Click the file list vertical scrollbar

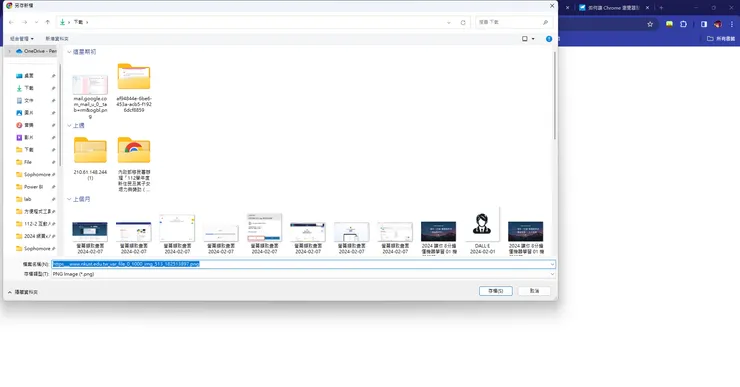coord(555,96)
